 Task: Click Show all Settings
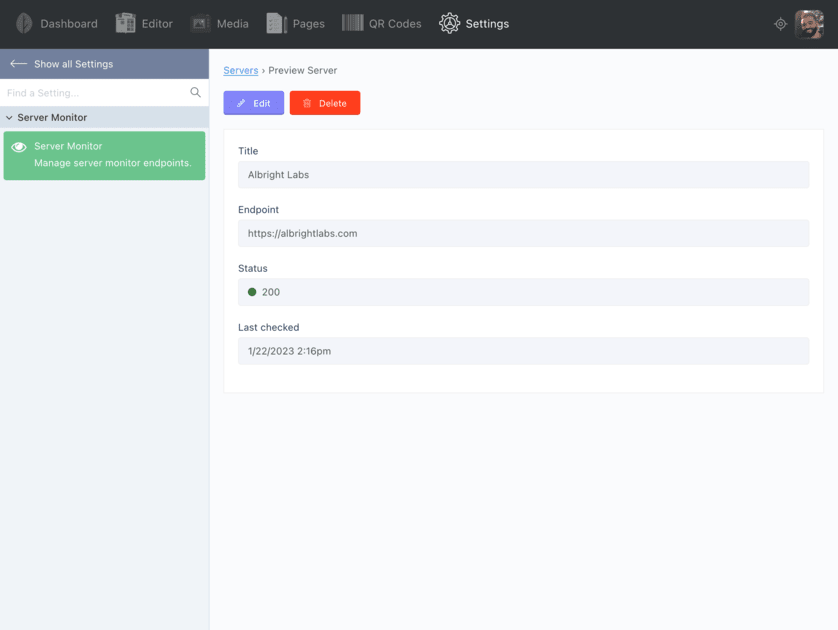(x=74, y=64)
